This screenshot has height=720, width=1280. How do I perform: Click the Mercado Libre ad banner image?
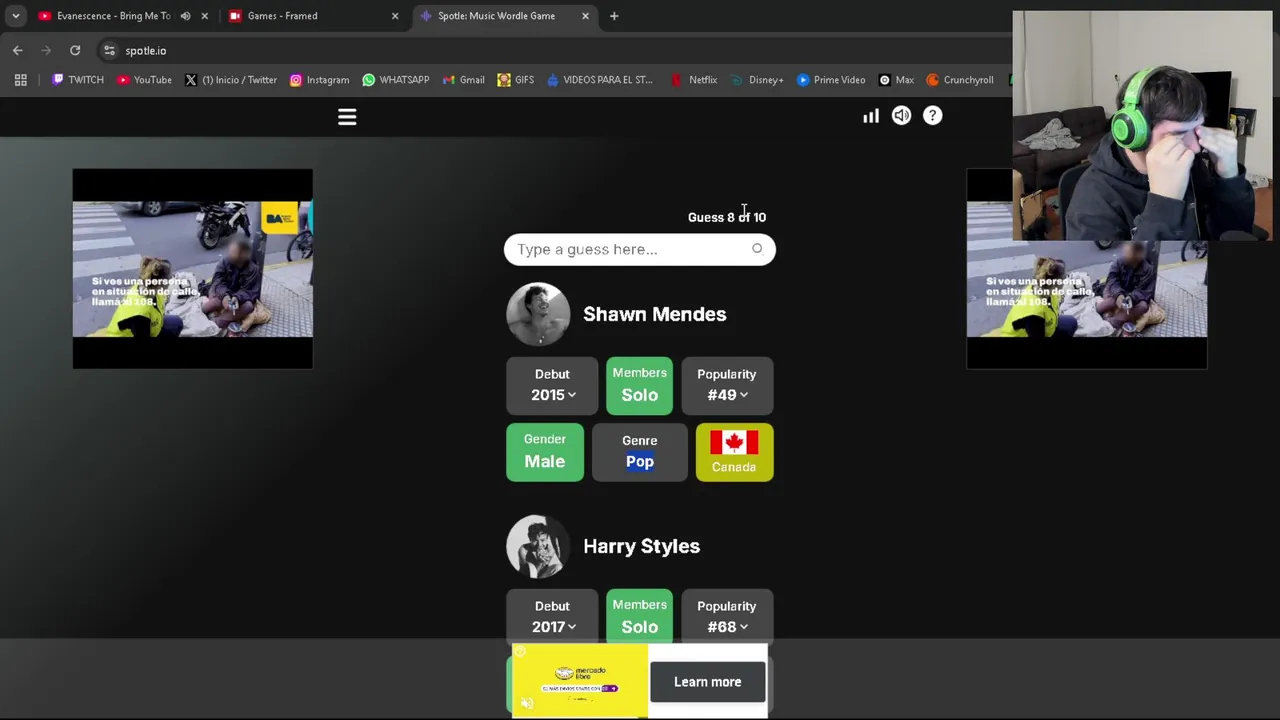tap(580, 681)
